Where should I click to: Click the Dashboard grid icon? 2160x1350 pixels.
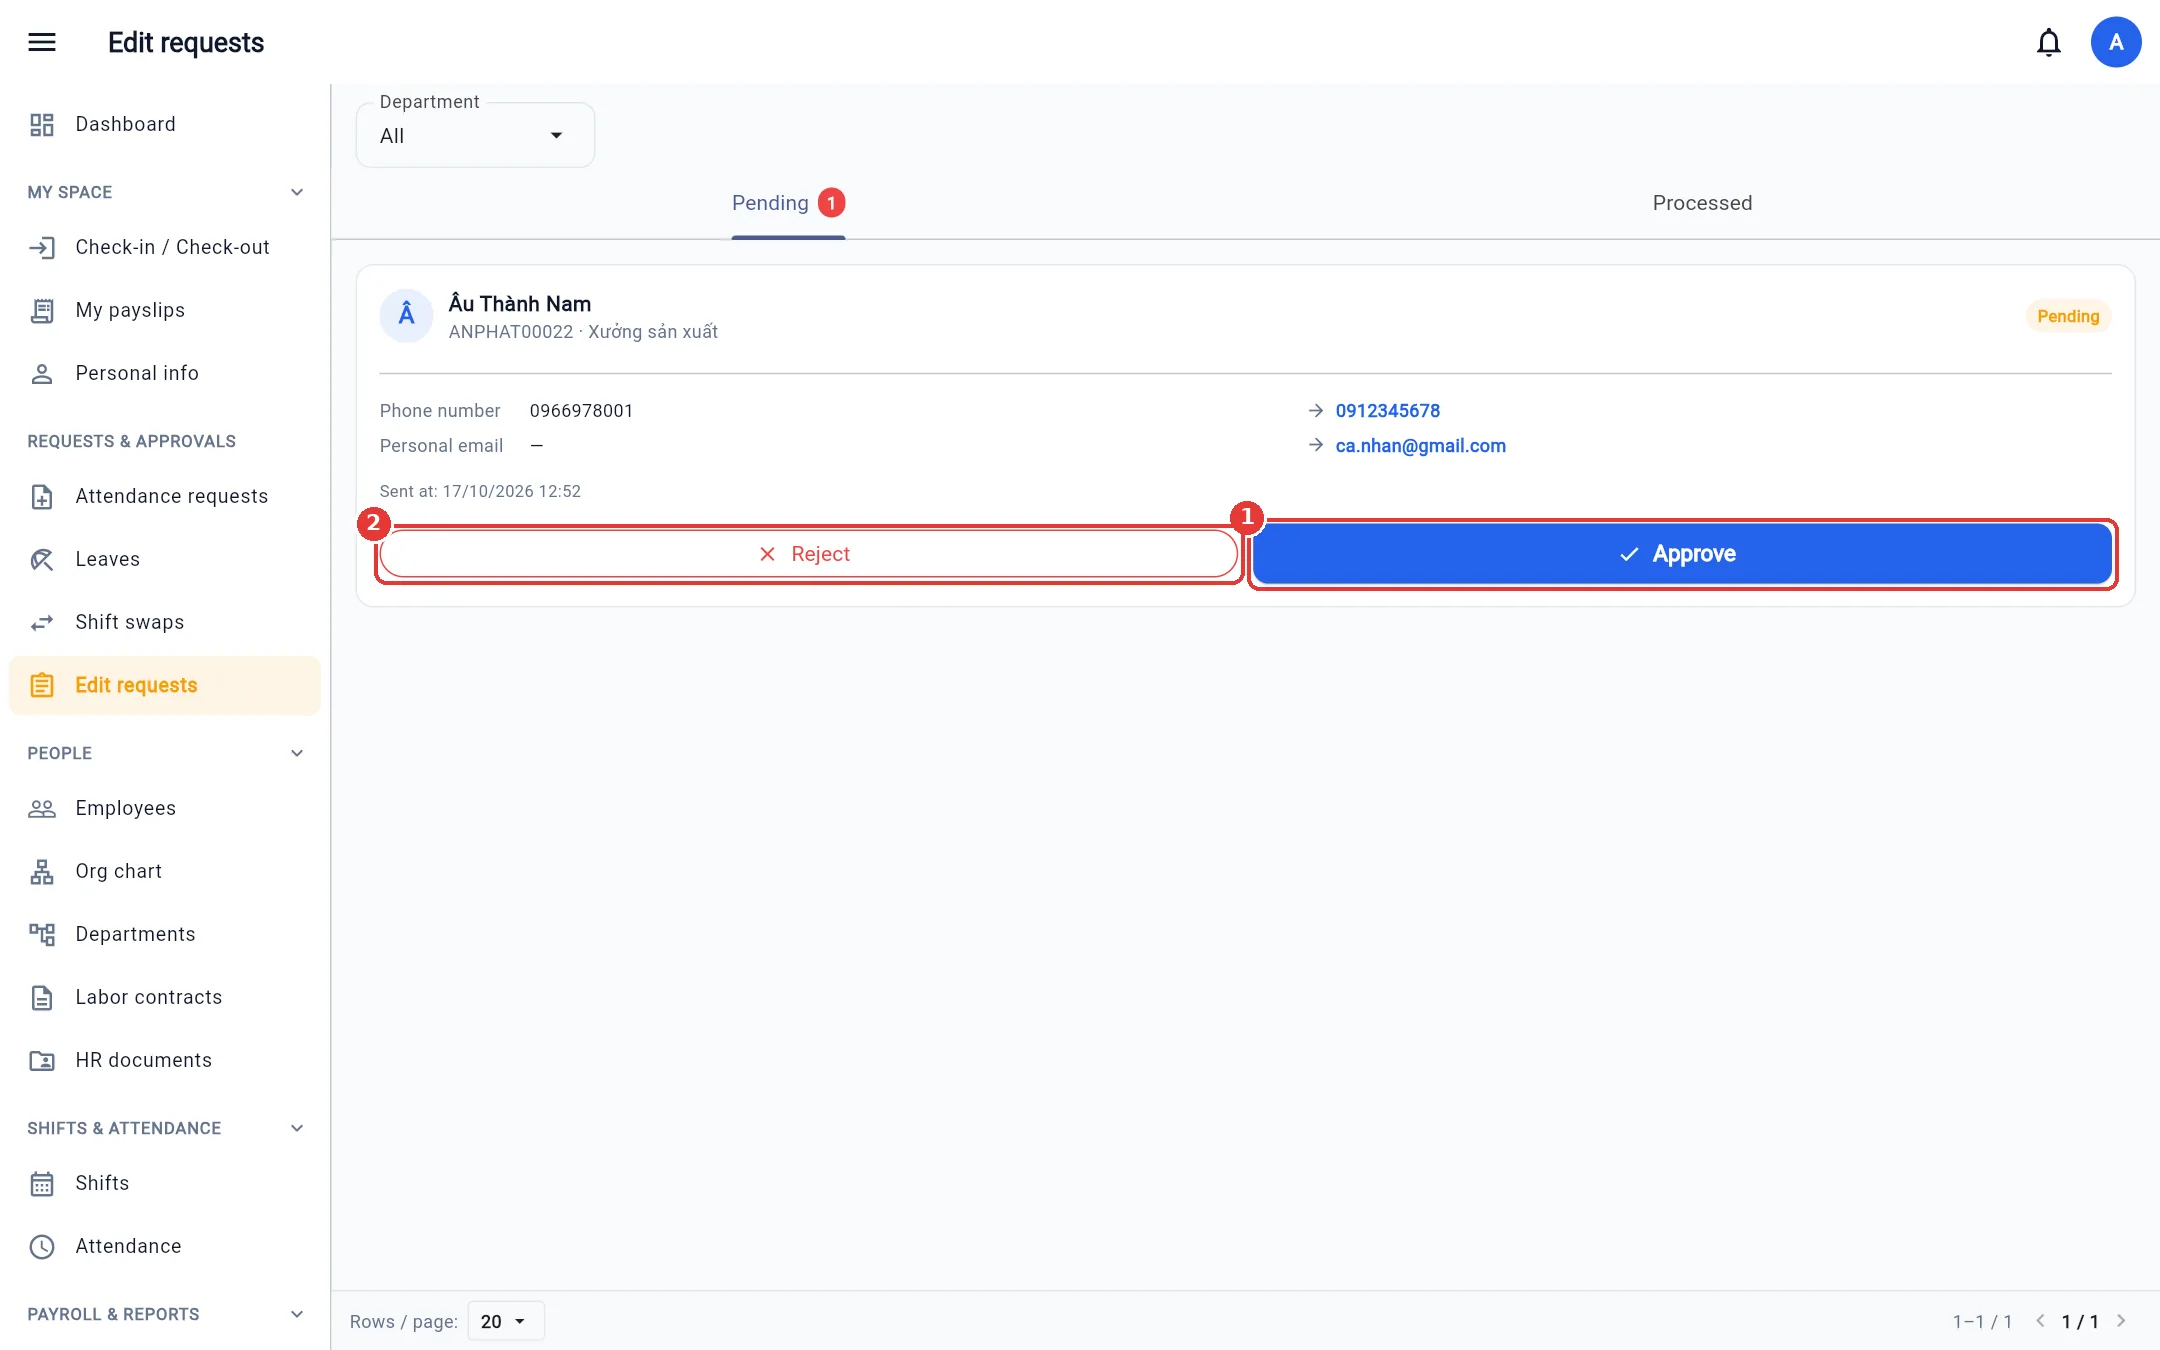[x=42, y=124]
